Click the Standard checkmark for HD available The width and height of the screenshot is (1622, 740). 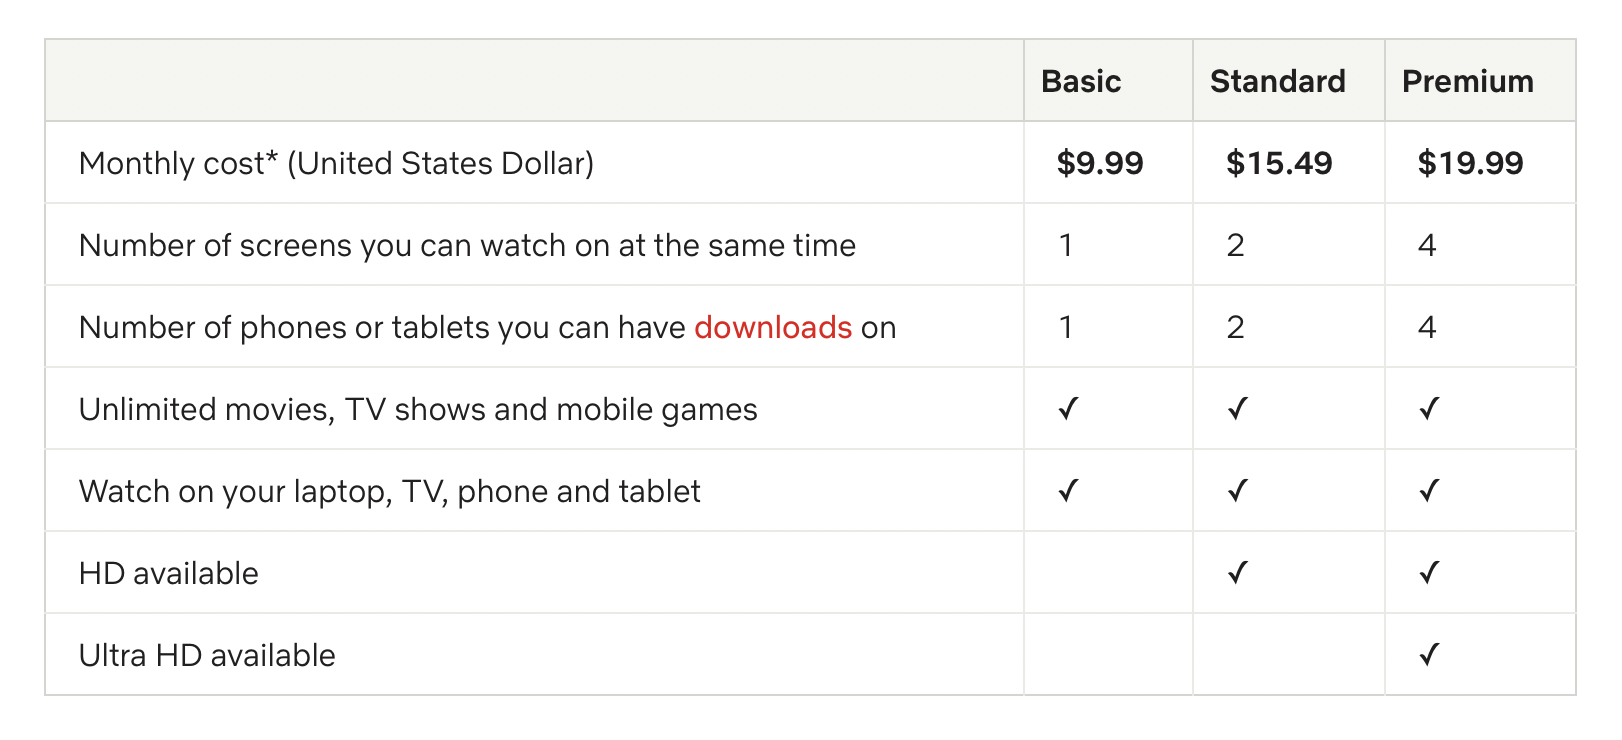1238,573
